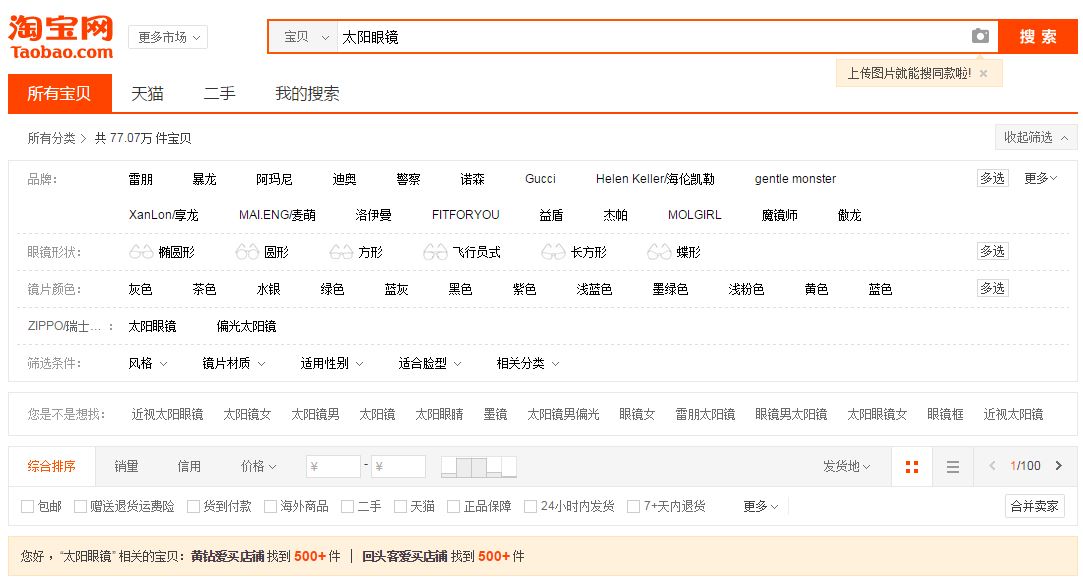1083x582 pixels.
Task: Choose lens color 茶色
Action: point(204,289)
